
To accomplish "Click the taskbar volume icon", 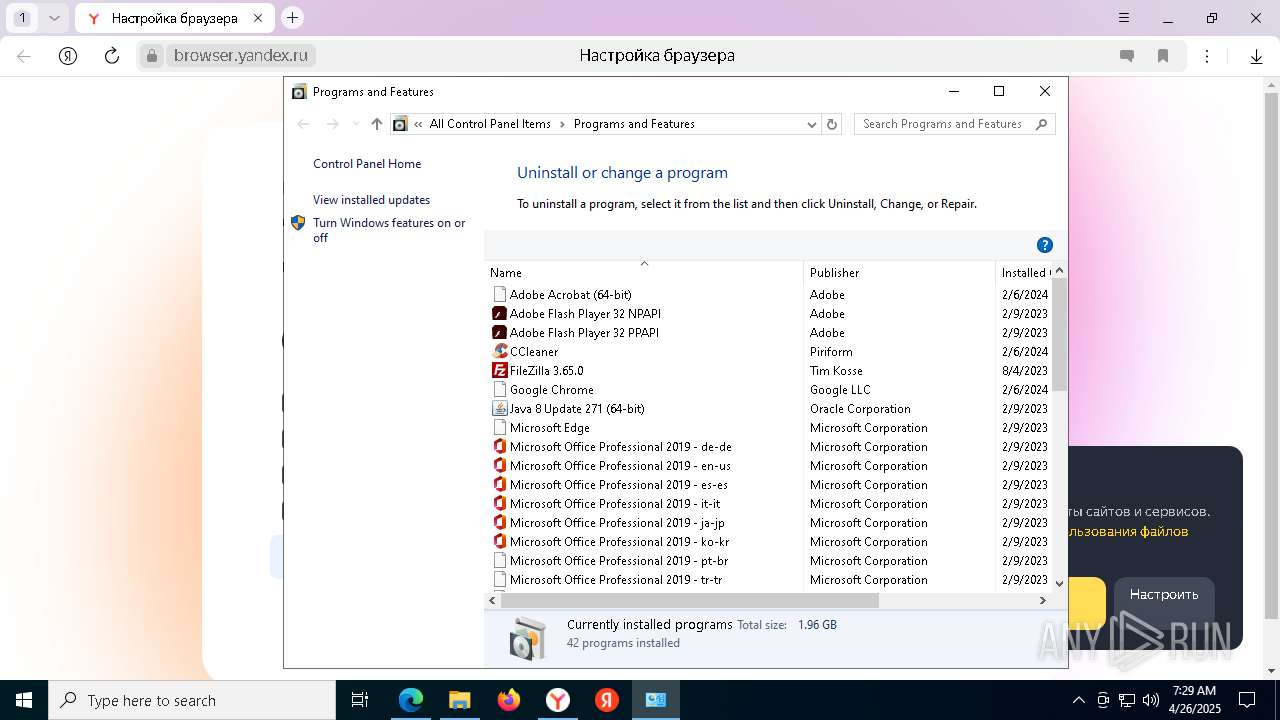I will click(1151, 700).
